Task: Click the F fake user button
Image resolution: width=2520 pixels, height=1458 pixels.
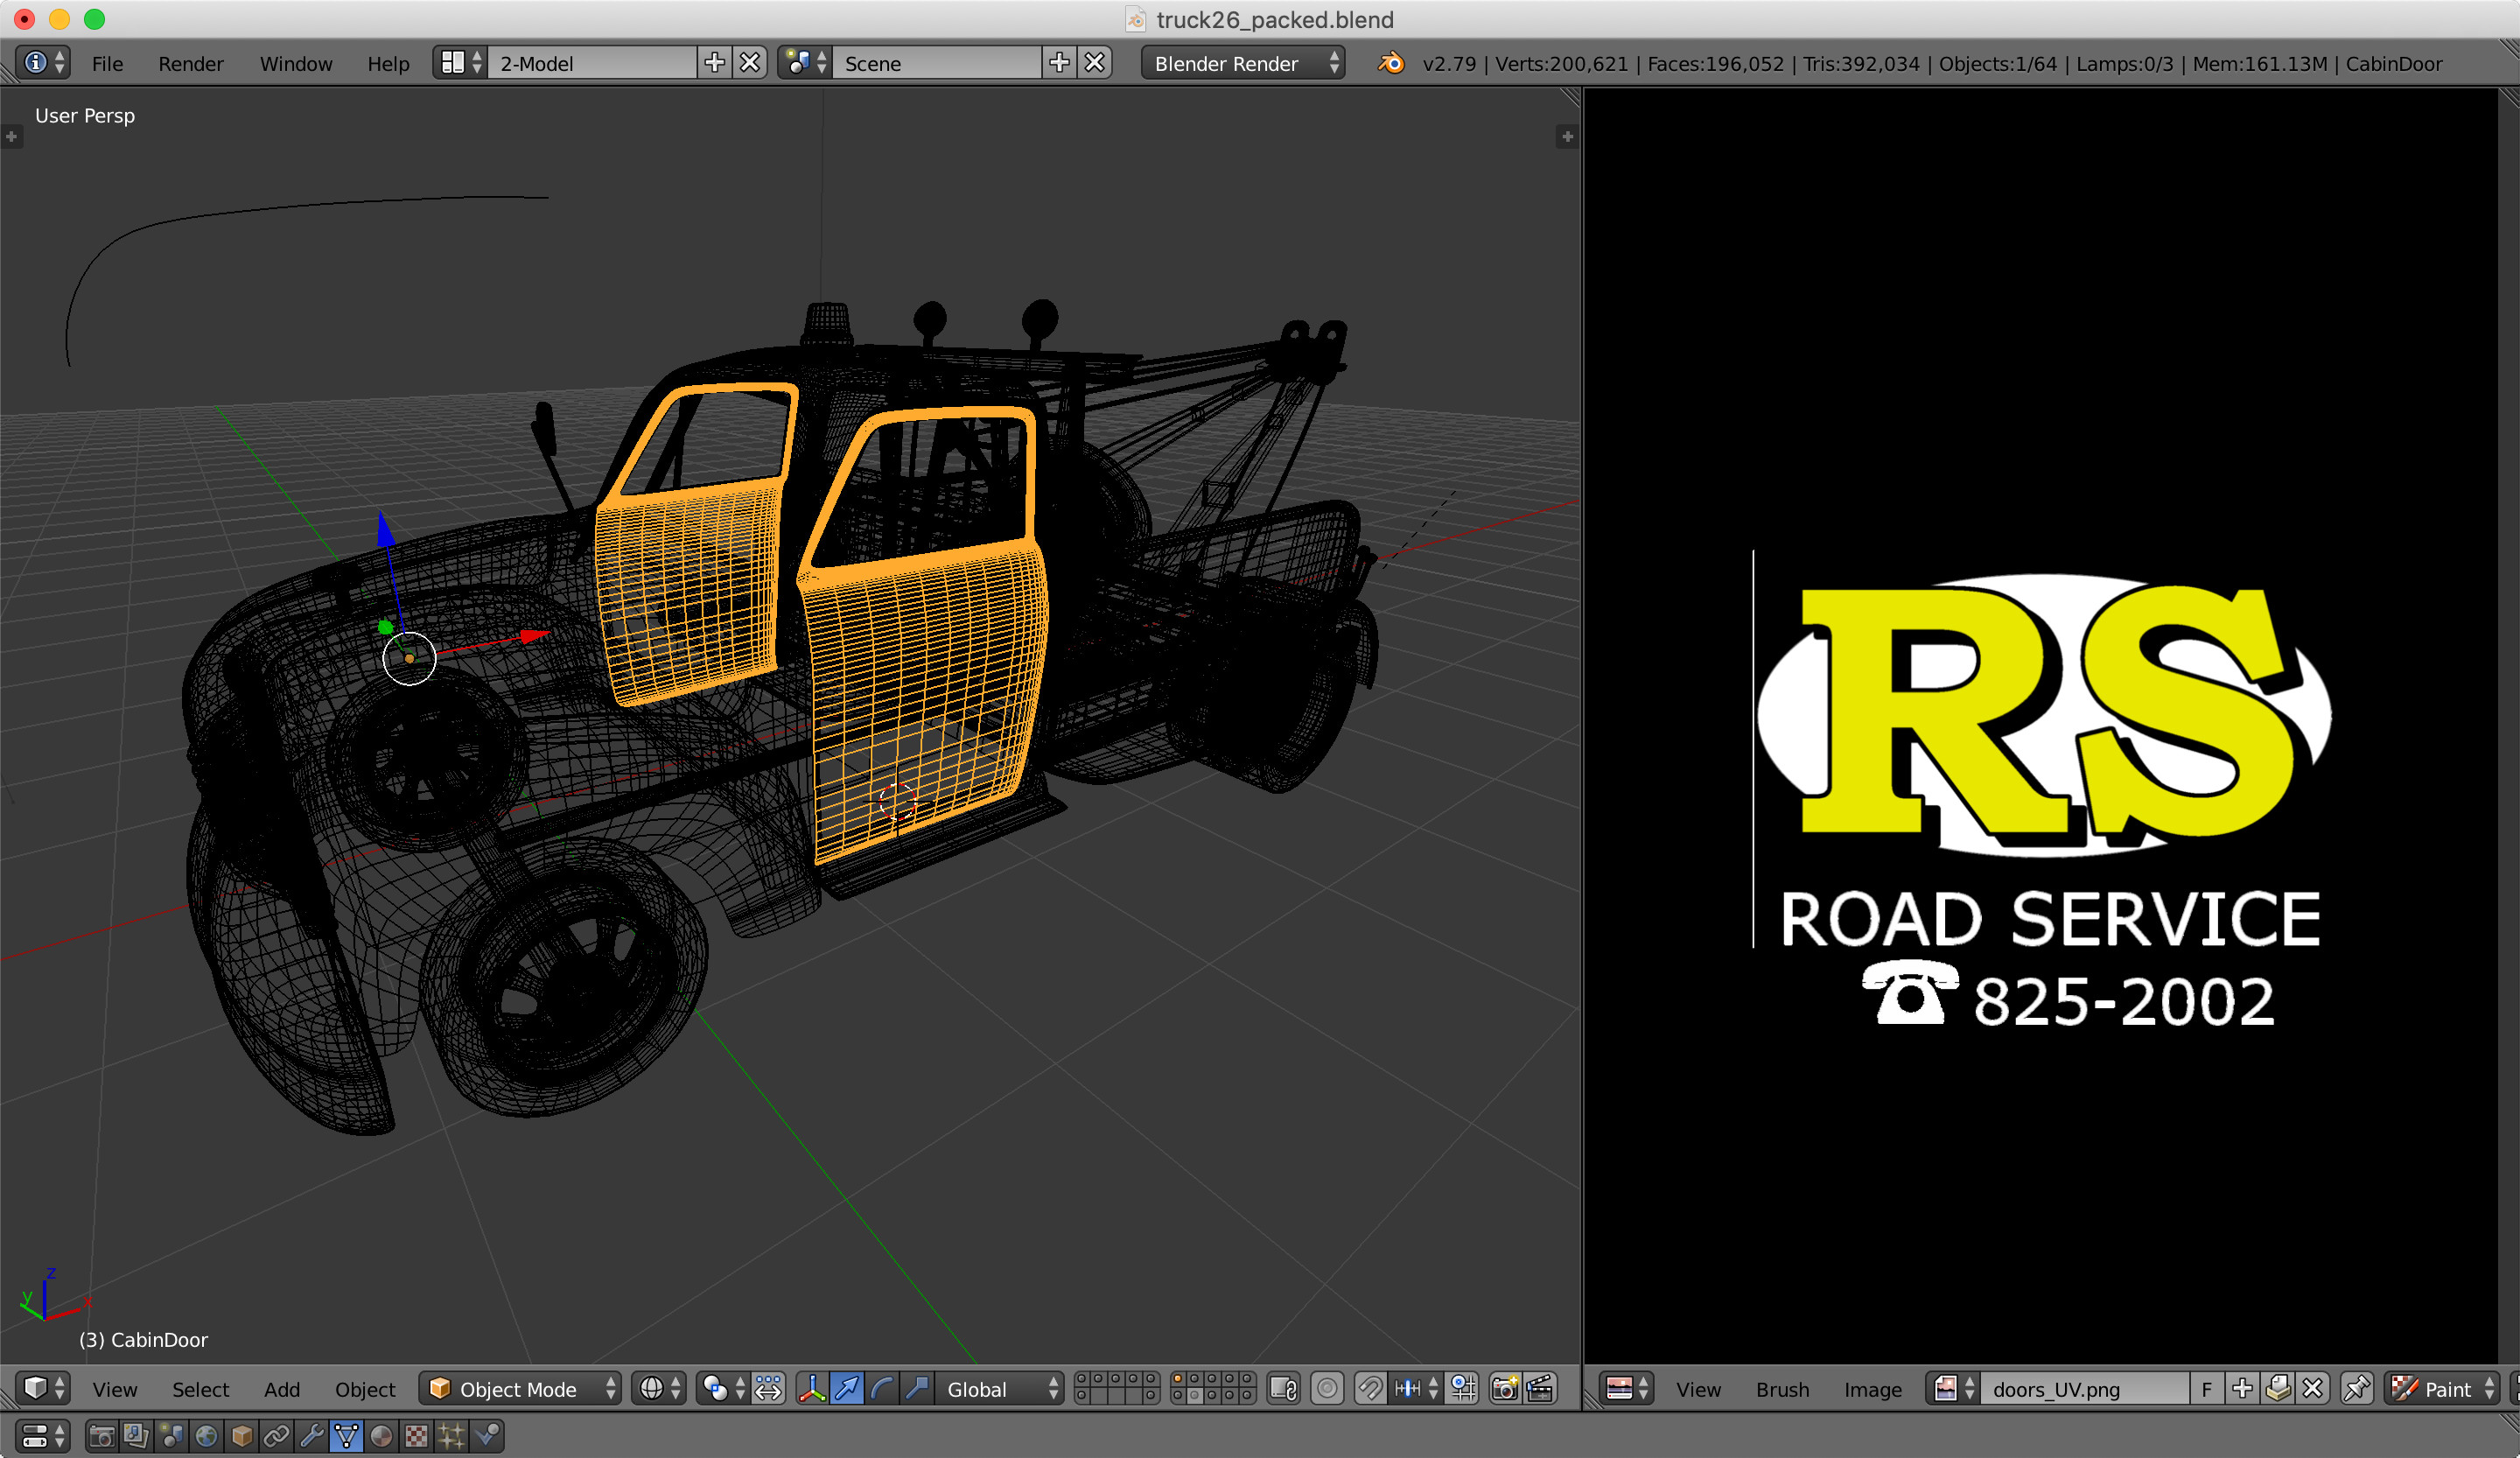Action: click(2206, 1389)
